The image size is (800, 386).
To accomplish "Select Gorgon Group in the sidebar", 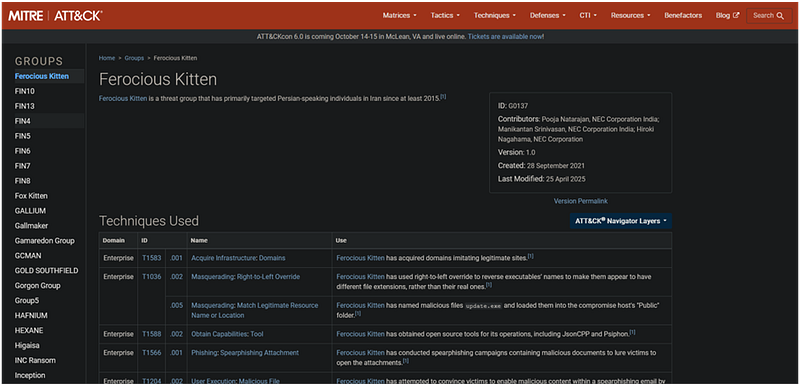I will coord(37,286).
